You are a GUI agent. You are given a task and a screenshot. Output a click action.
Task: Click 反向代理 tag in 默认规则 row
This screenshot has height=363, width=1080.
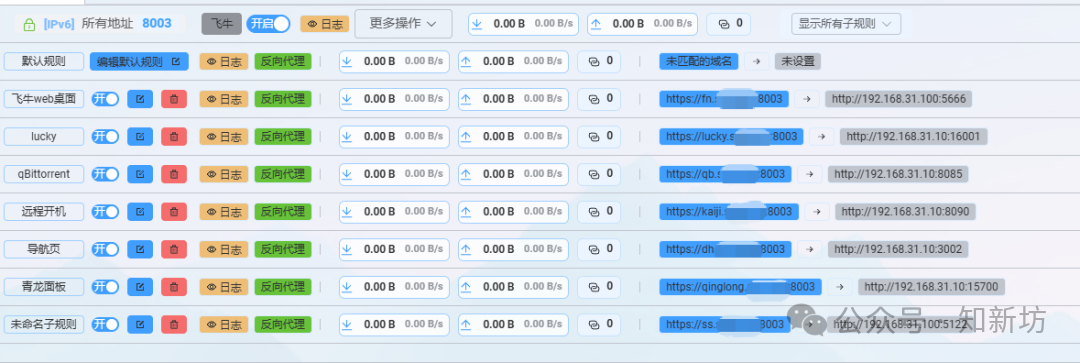[x=283, y=61]
